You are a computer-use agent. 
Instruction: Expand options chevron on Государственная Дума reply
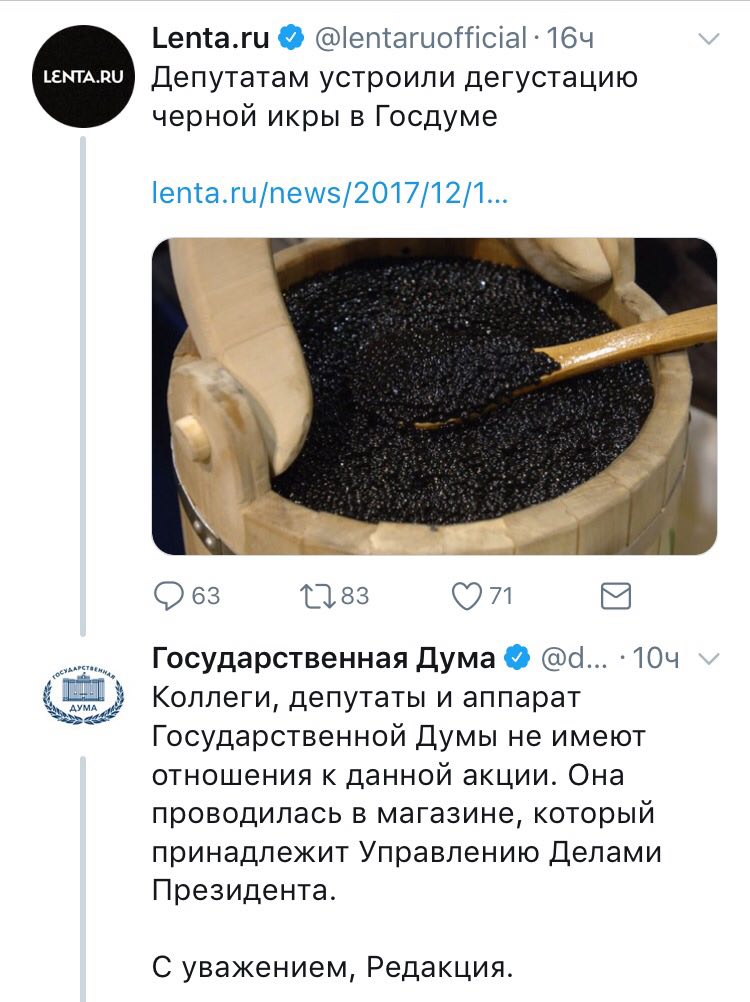(x=710, y=658)
